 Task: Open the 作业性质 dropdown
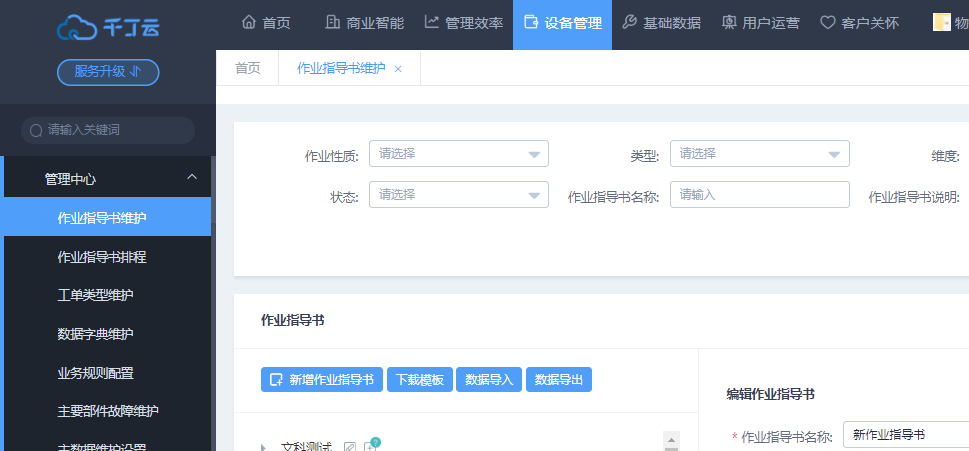coord(459,154)
